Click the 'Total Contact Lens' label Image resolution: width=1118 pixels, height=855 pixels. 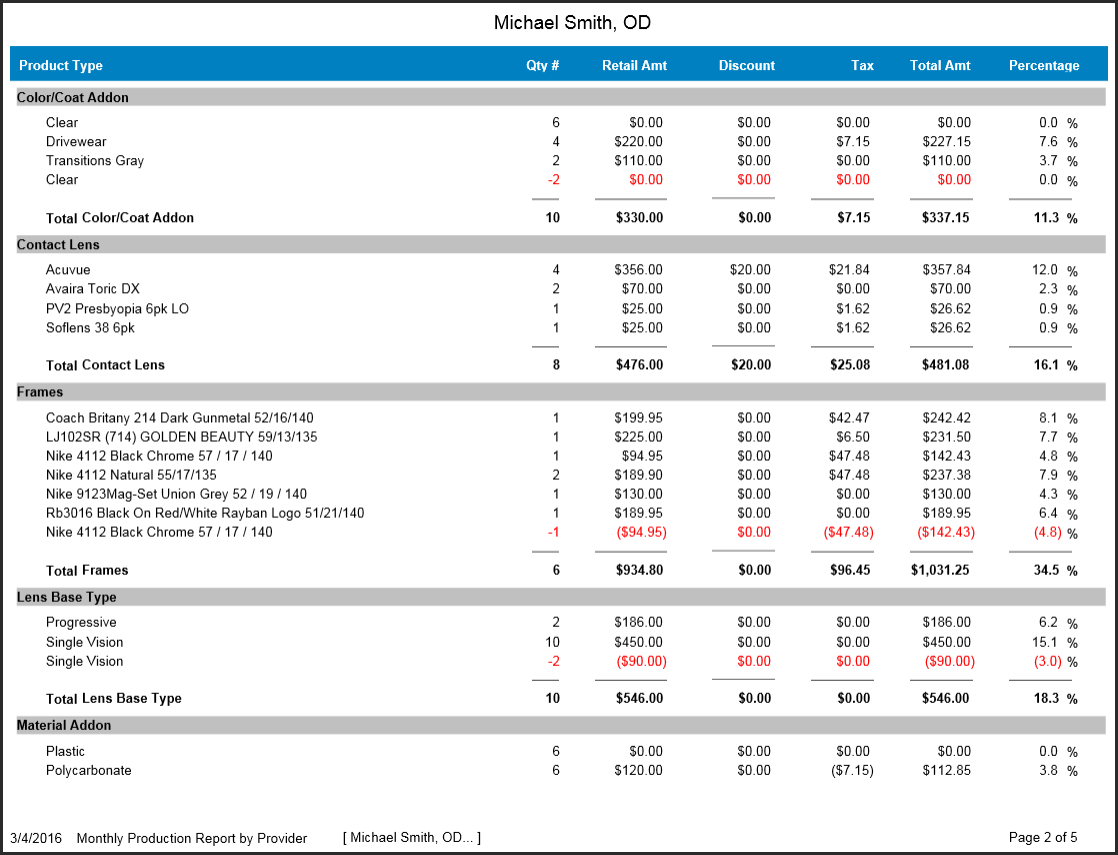point(106,366)
